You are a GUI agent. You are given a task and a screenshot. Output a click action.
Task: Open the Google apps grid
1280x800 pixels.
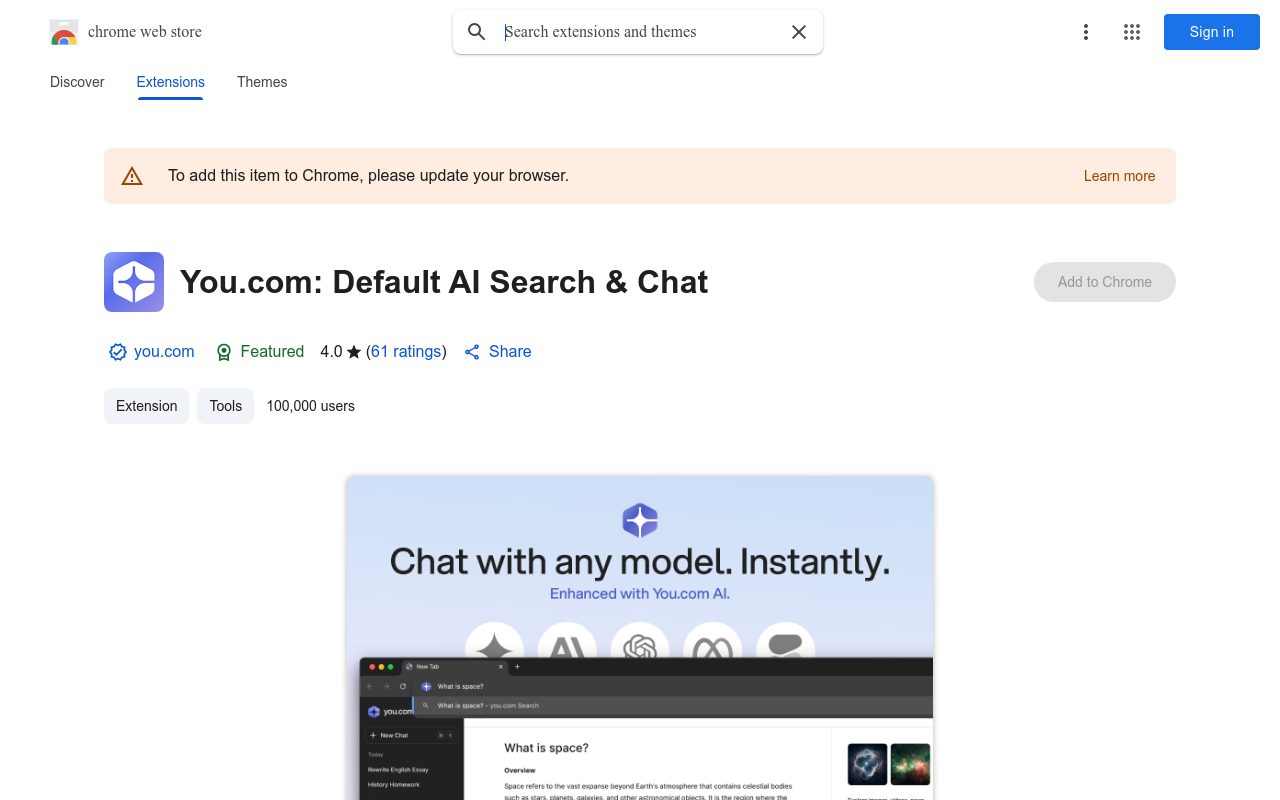pyautogui.click(x=1132, y=32)
